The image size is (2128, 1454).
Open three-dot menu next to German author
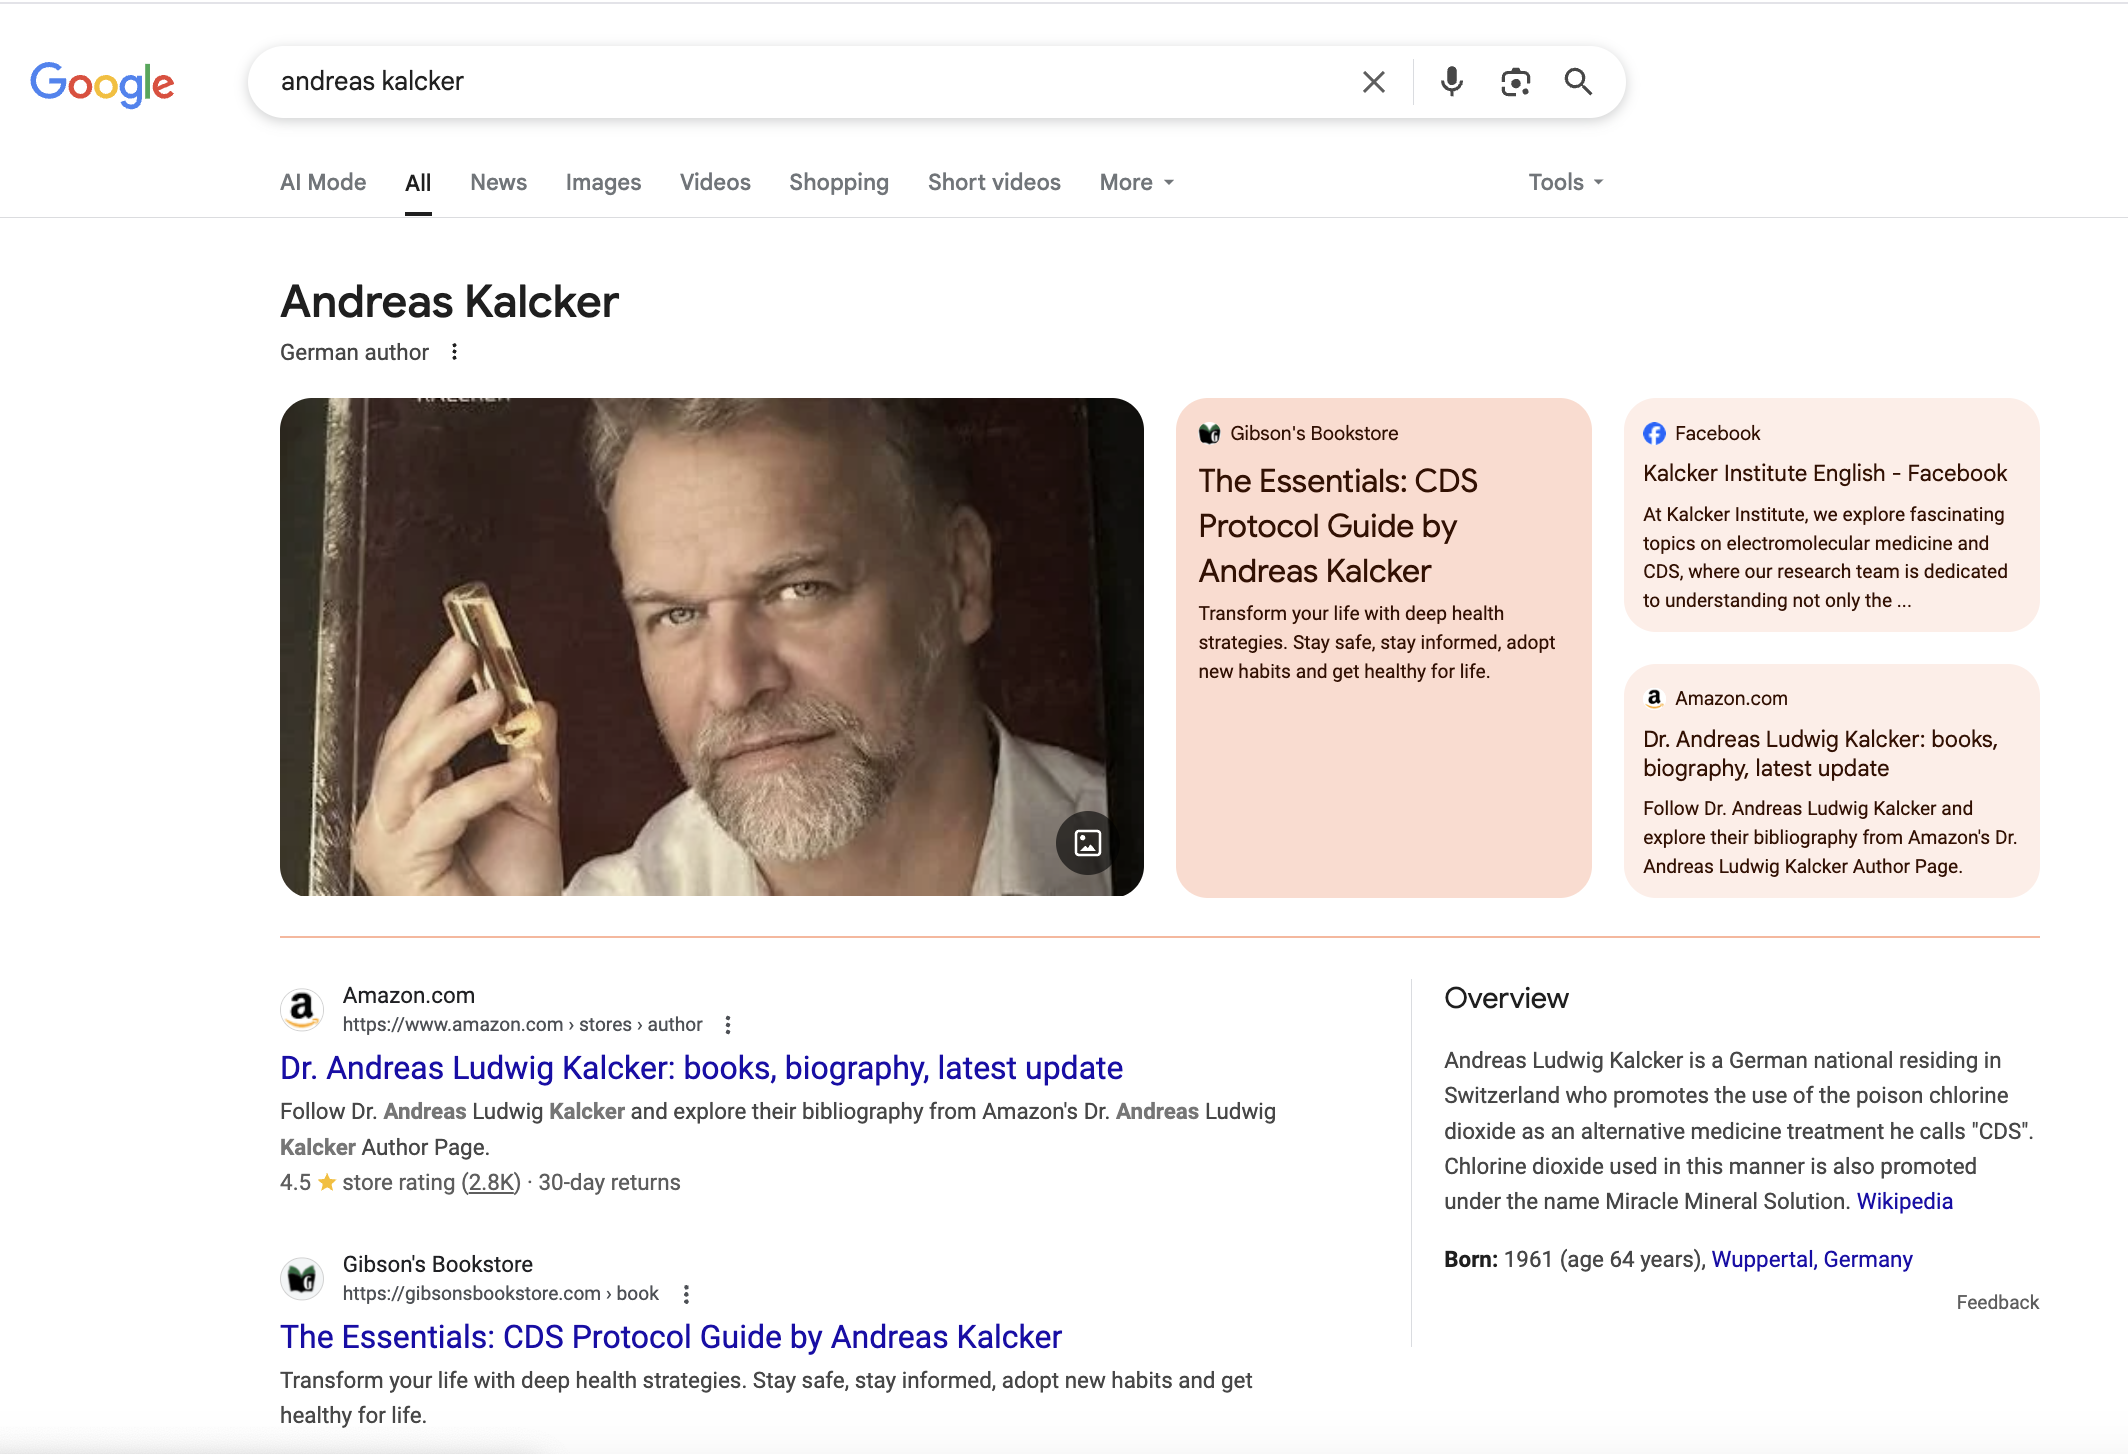(454, 352)
